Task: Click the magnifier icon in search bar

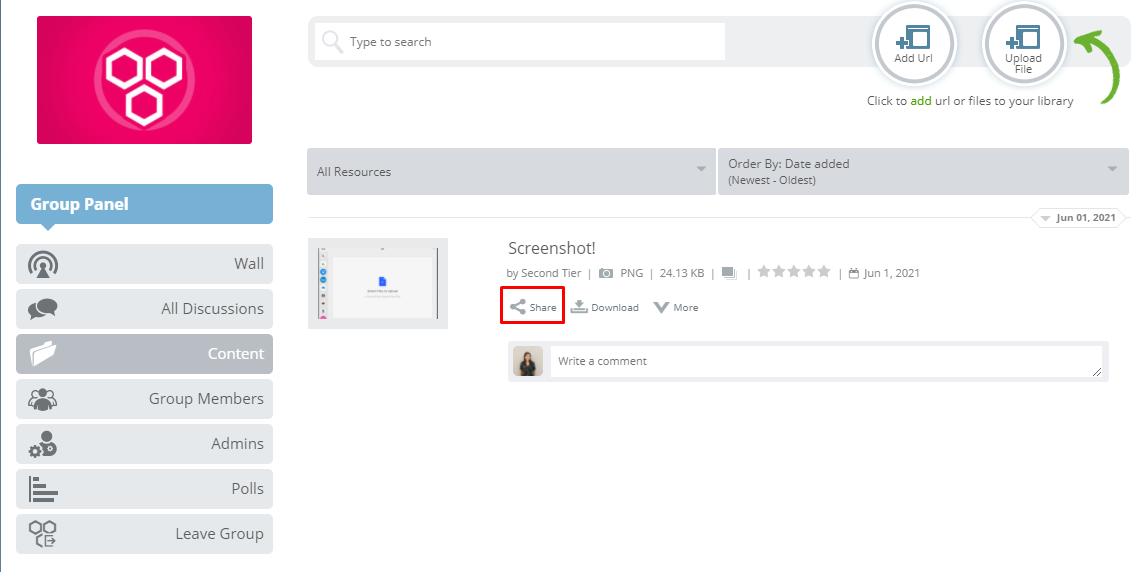Action: (332, 42)
